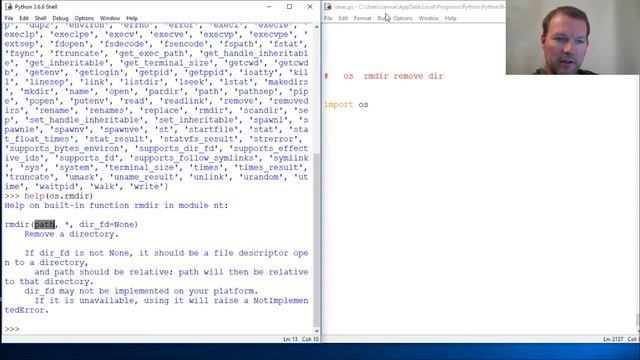
Task: Click 'import os' line in editor
Action: (x=346, y=104)
